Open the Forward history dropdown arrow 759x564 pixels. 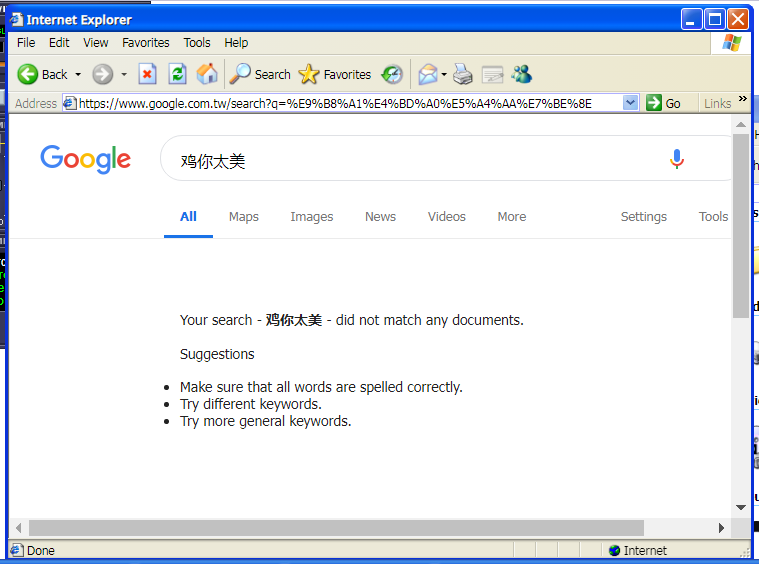pyautogui.click(x=124, y=75)
